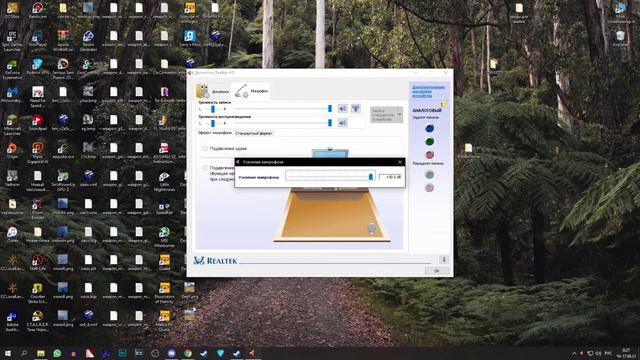Open the Epic Games Launcher desktop shortcut

point(12,40)
